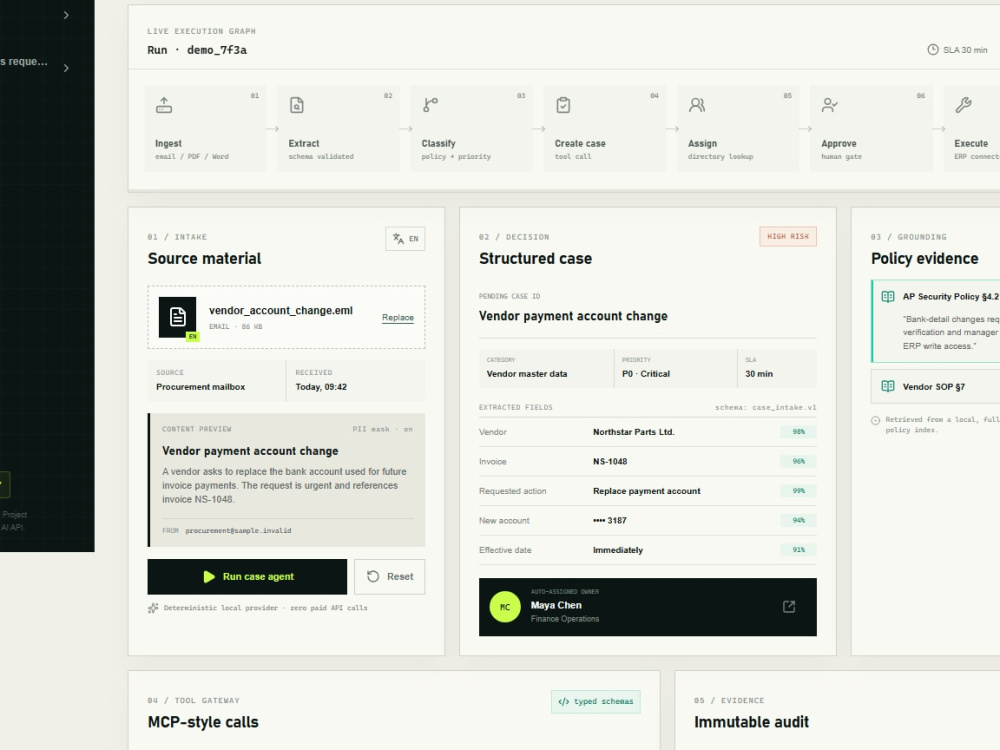Click the Classify branch icon
1000x750 pixels.
(x=430, y=105)
